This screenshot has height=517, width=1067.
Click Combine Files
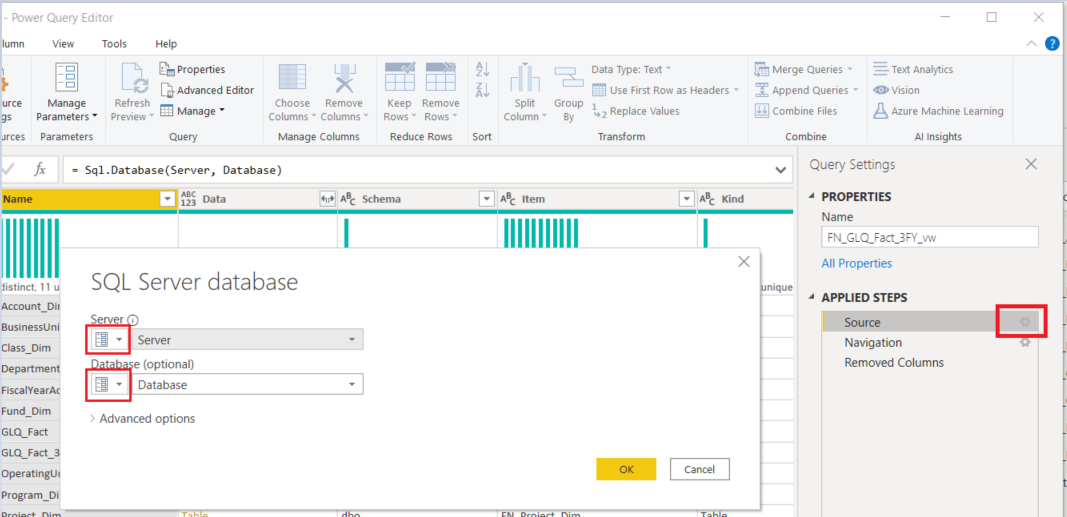point(796,111)
